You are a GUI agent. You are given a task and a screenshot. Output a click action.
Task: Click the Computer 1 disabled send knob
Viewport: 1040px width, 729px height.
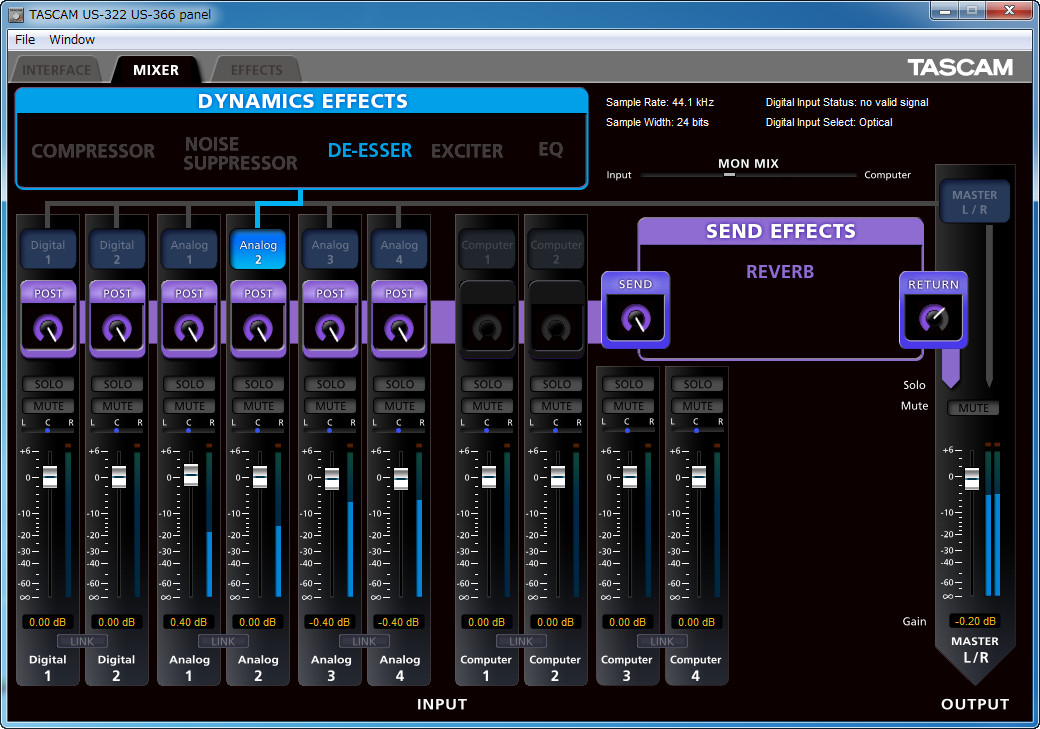pyautogui.click(x=487, y=328)
